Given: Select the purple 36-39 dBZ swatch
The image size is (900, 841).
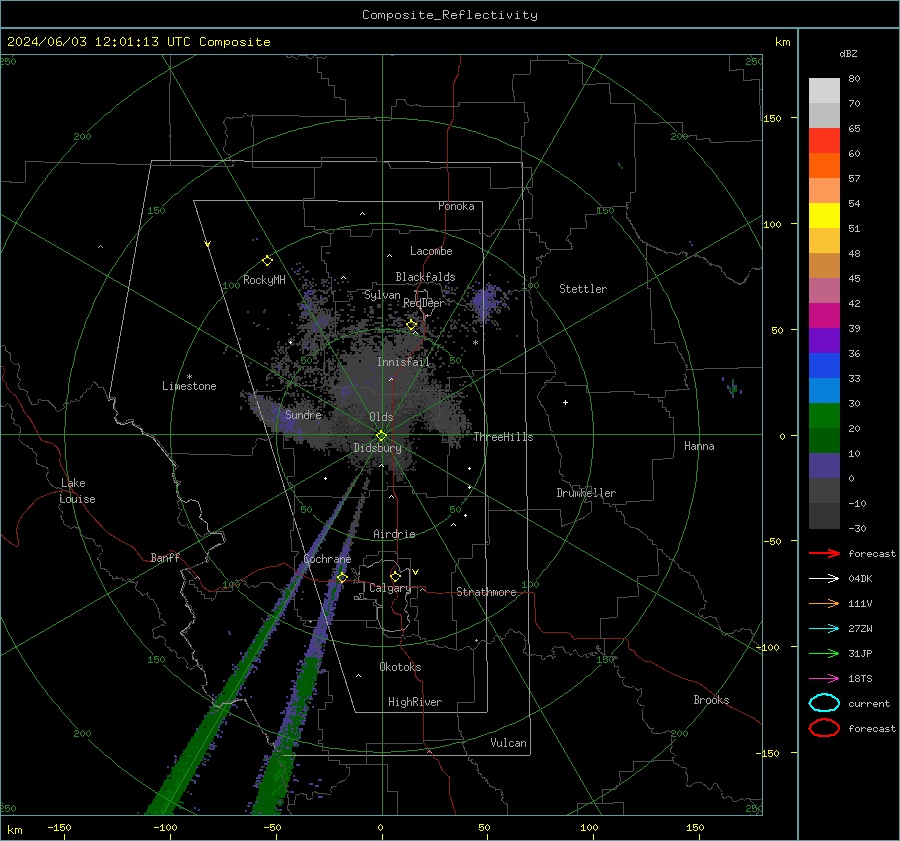Looking at the screenshot, I should pyautogui.click(x=824, y=340).
